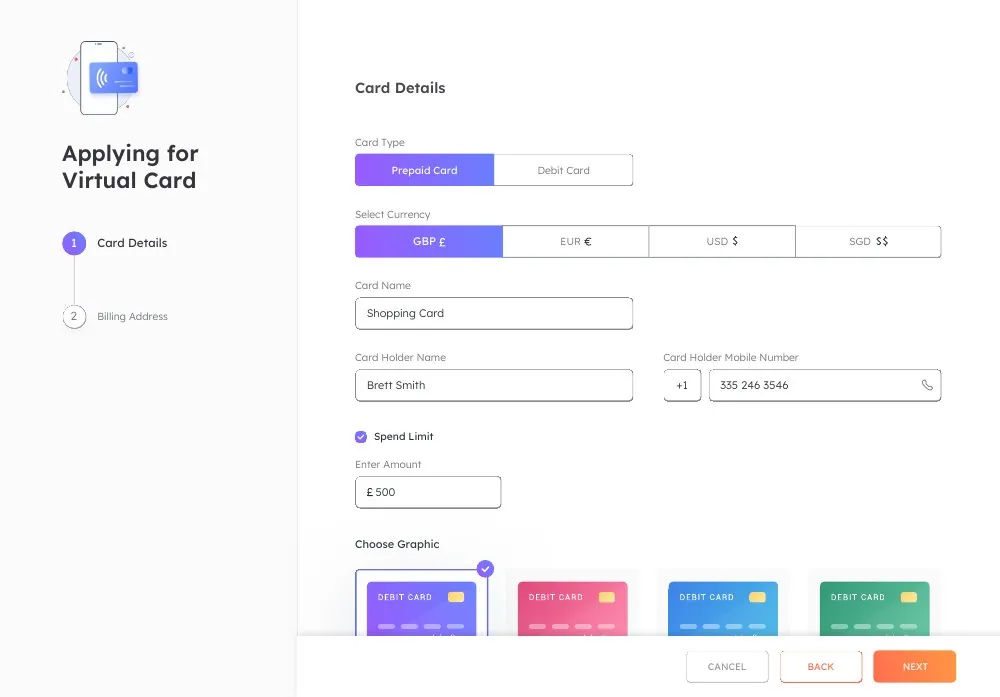Click the Choose Graphic heading
This screenshot has height=697, width=1000.
[x=397, y=544]
